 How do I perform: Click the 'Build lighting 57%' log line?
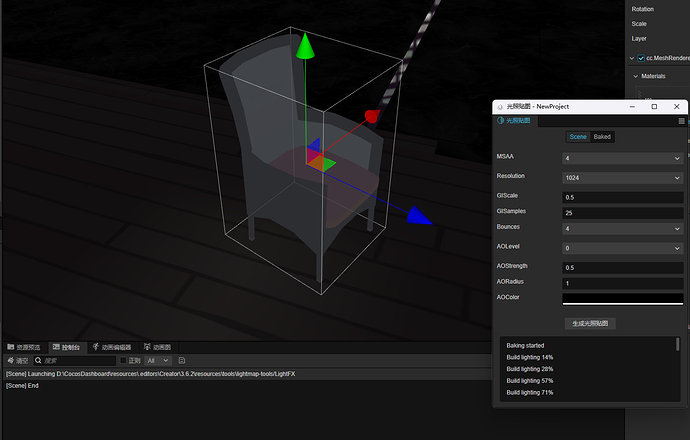click(x=529, y=381)
